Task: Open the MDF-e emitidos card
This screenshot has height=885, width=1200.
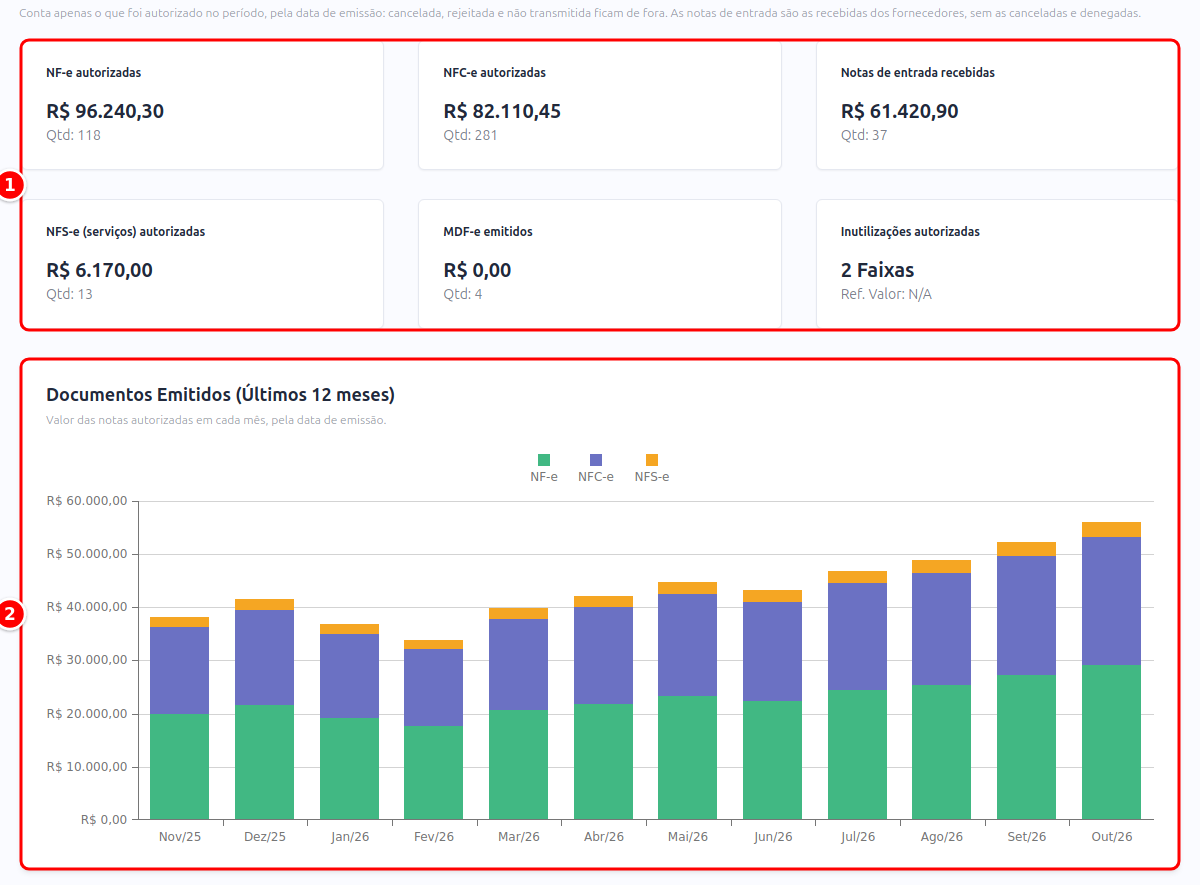Action: [600, 264]
